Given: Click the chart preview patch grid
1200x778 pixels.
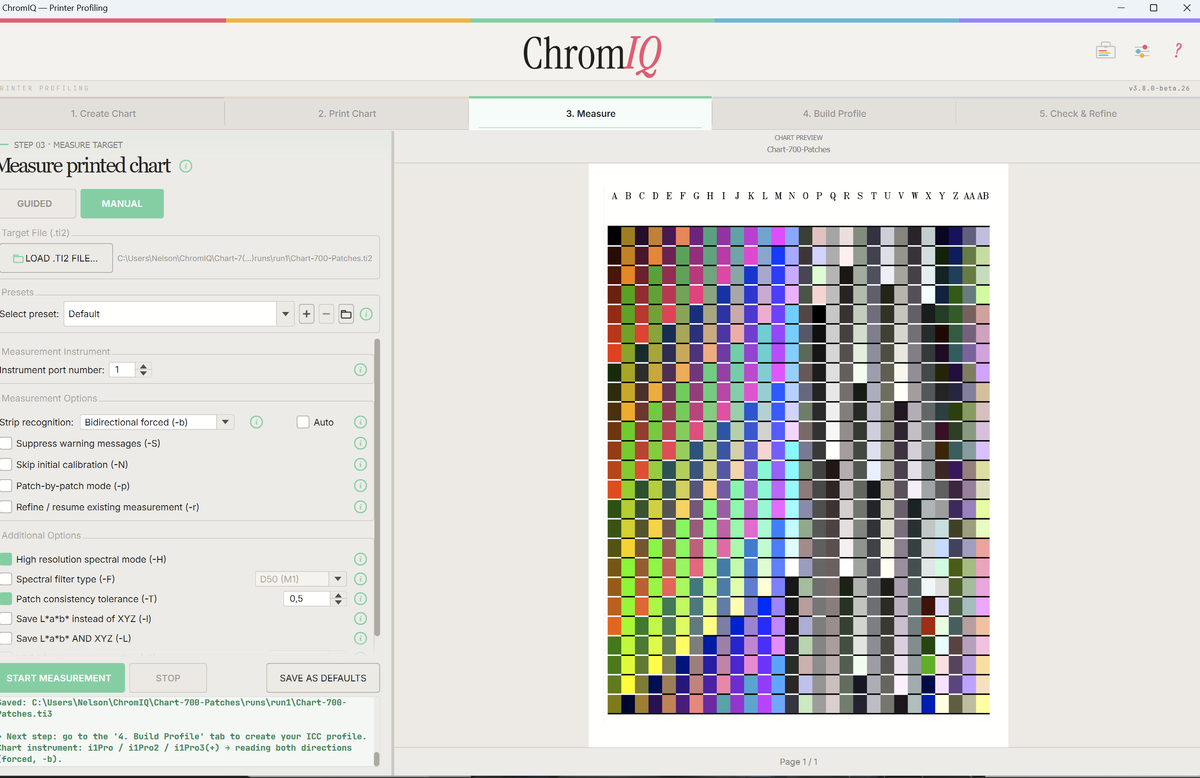Looking at the screenshot, I should 798,470.
